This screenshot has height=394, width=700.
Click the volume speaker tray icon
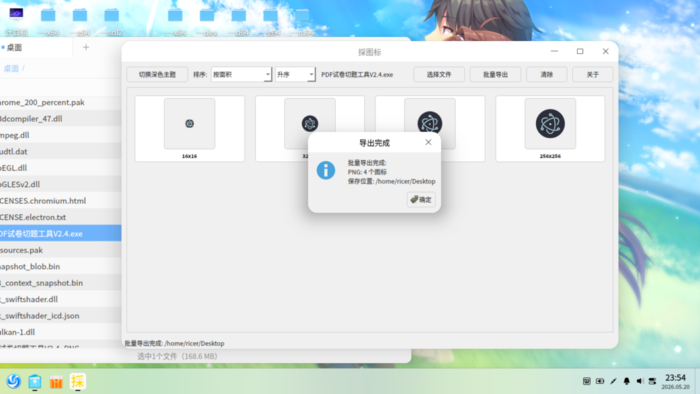click(640, 381)
